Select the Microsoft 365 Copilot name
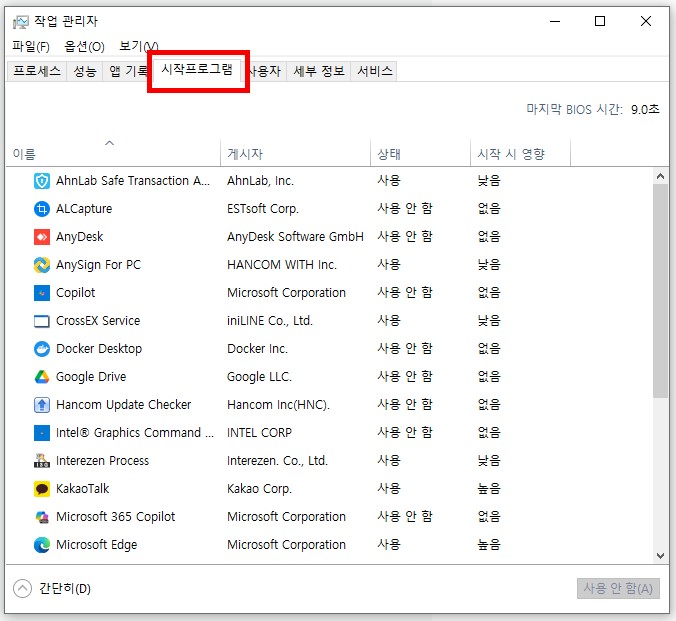676x621 pixels. coord(116,517)
